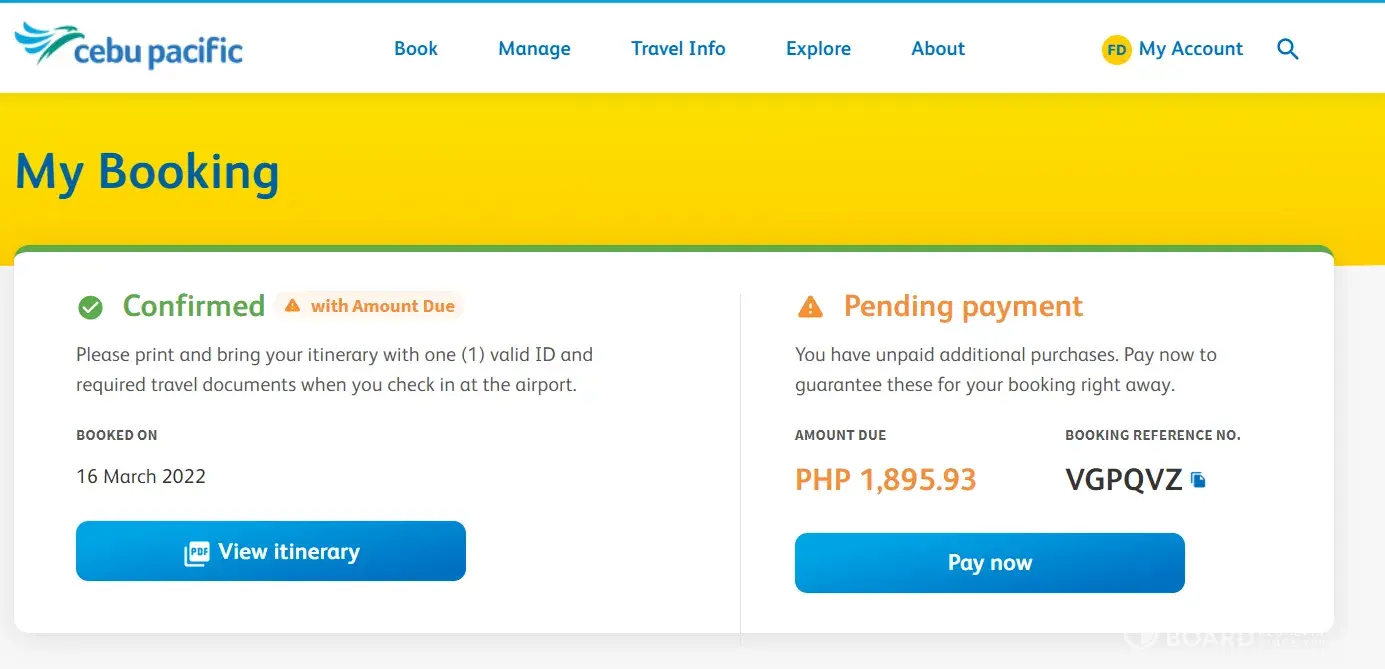Copy the booking reference with the copy icon

[1198, 480]
